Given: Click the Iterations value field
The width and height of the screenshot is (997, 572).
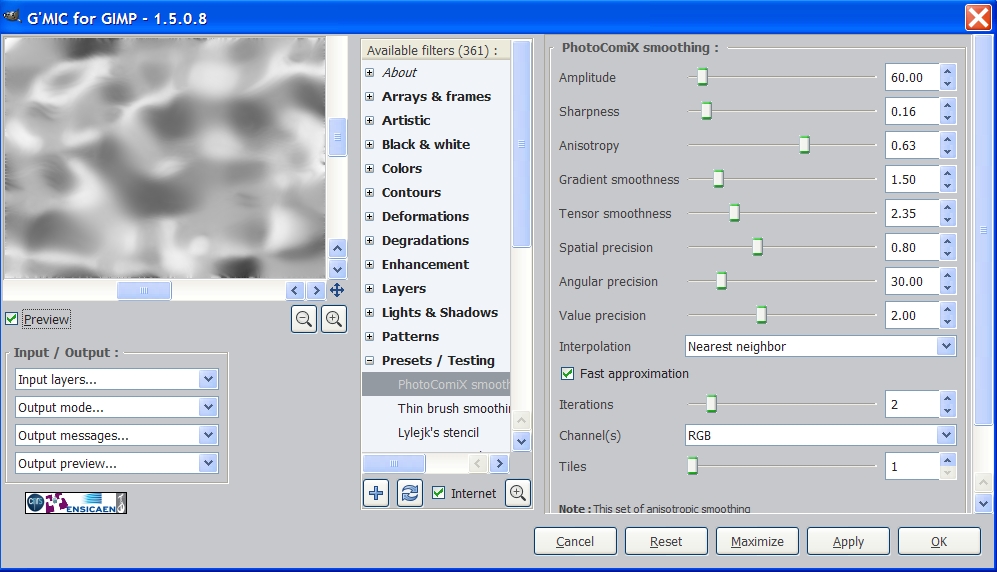Looking at the screenshot, I should (912, 404).
